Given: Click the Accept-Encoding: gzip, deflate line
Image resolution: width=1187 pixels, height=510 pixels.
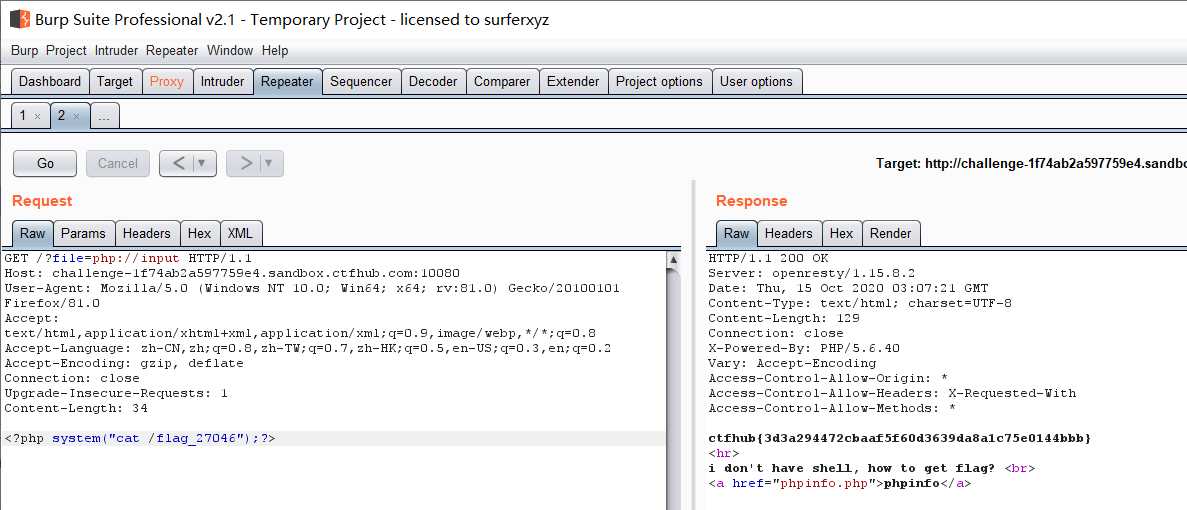Looking at the screenshot, I should [x=124, y=363].
